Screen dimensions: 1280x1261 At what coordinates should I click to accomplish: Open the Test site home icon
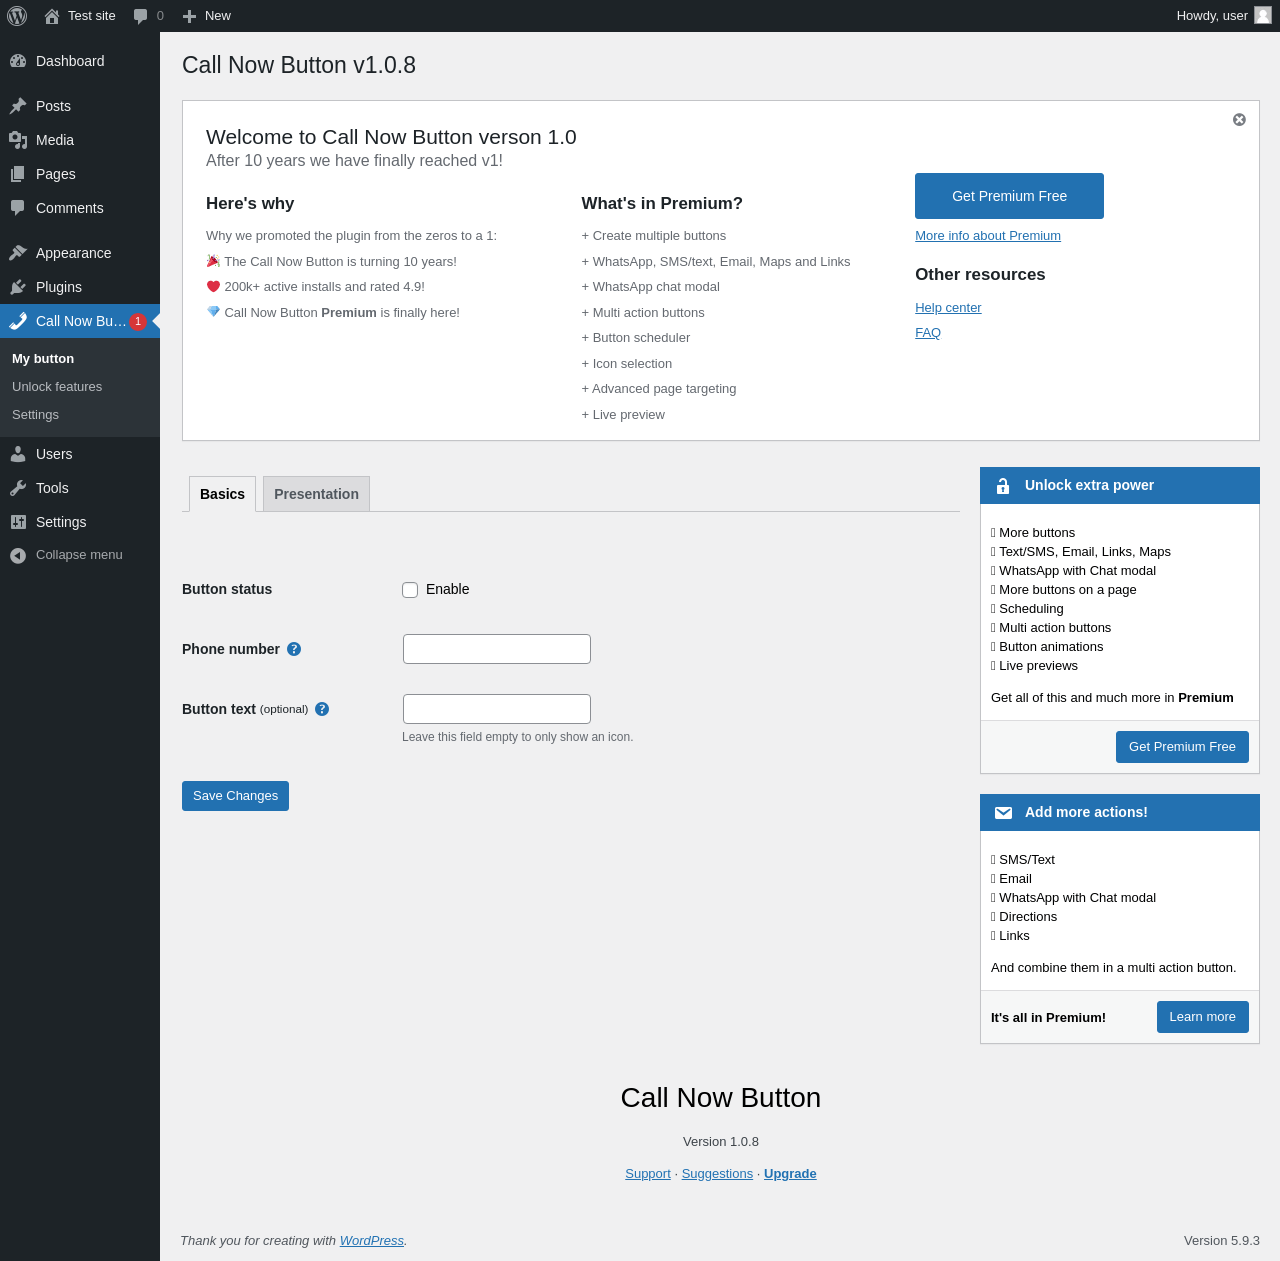coord(52,16)
